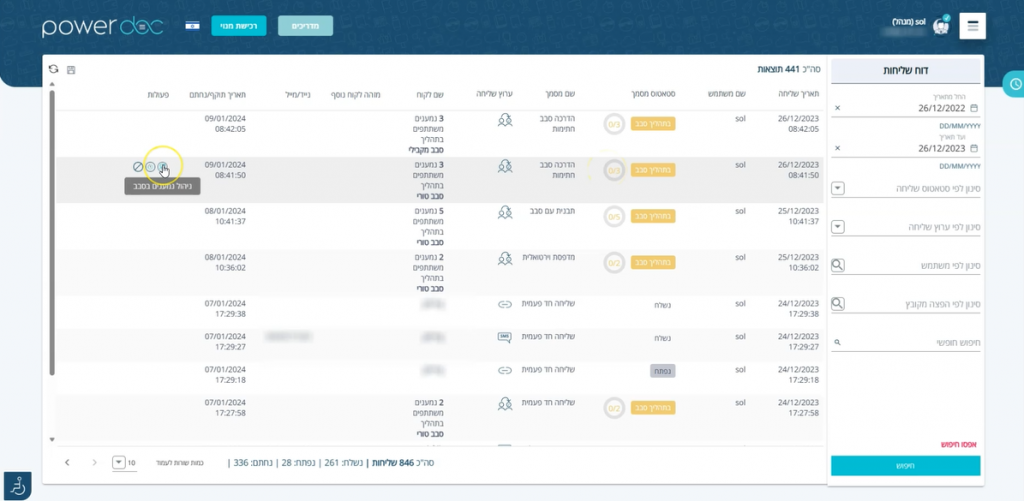Click the refresh icon above the table
The height and width of the screenshot is (501, 1024).
pos(53,69)
